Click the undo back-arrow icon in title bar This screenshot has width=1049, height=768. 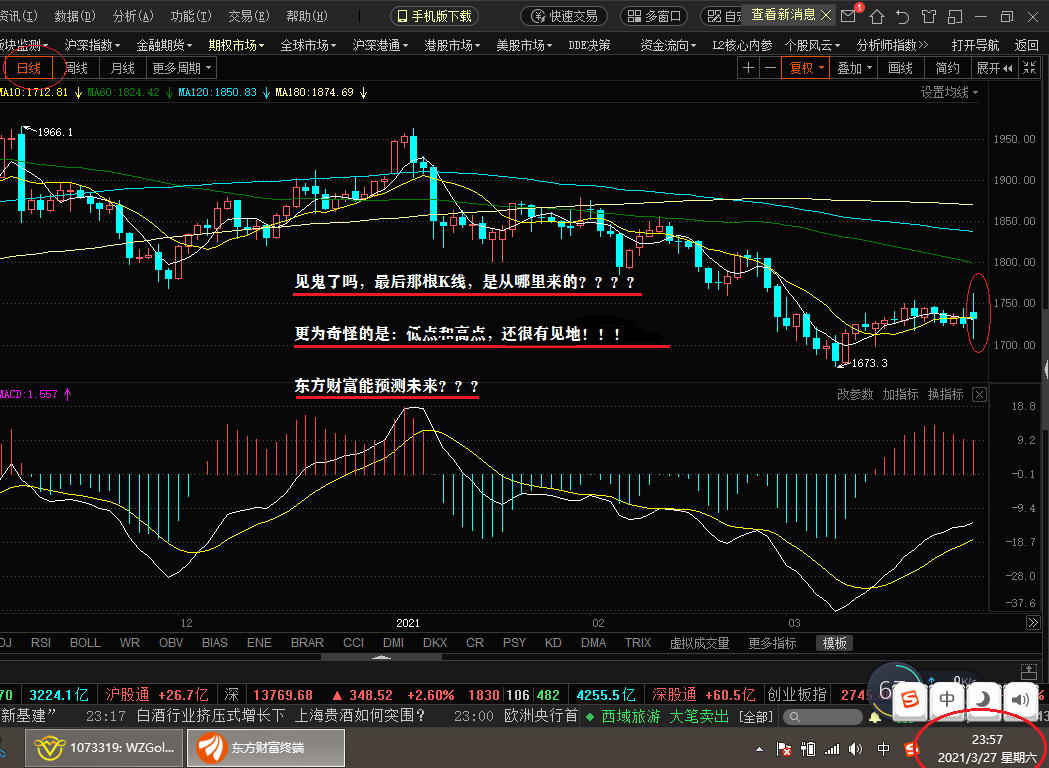902,17
